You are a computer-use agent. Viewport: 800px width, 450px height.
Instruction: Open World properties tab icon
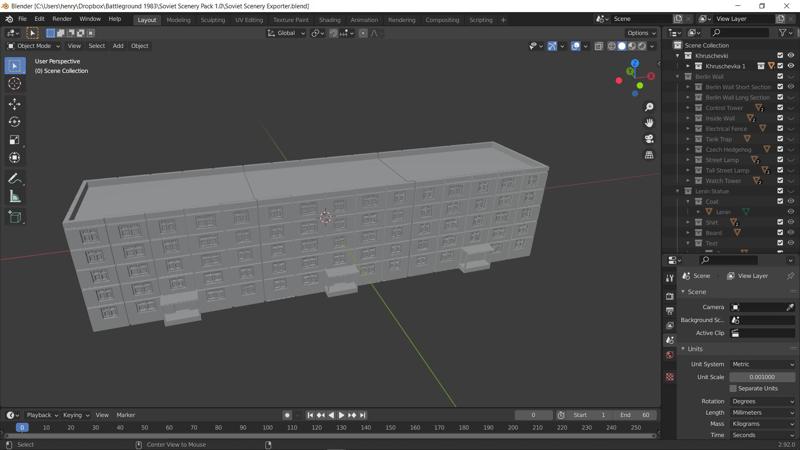click(x=670, y=355)
